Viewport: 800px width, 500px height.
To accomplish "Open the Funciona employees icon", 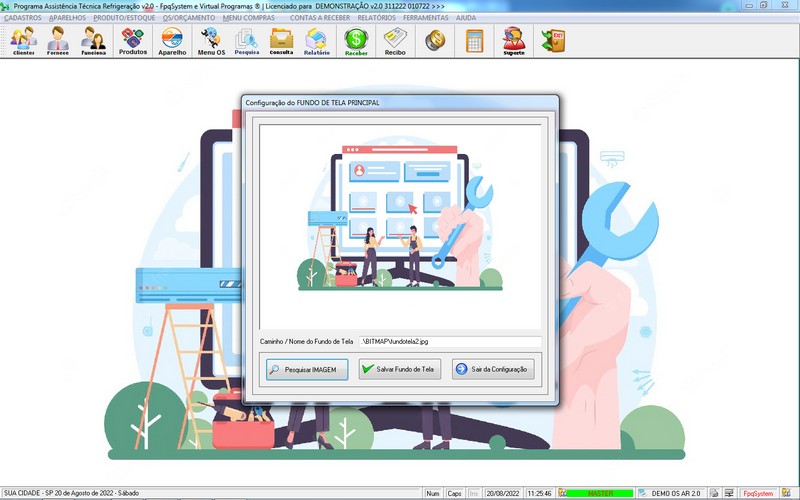I will pos(93,41).
